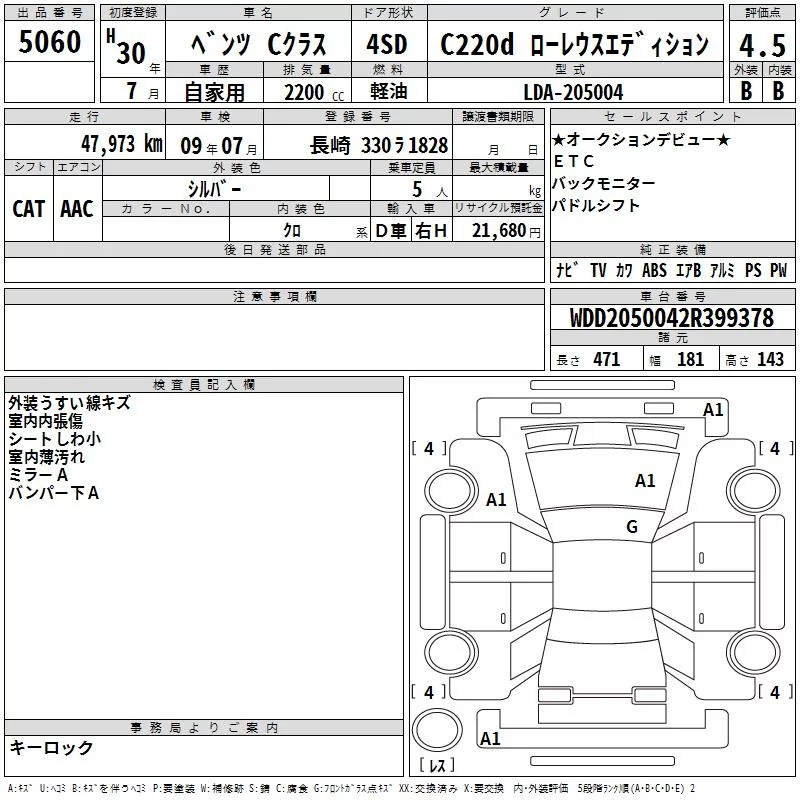This screenshot has height=800, width=800.
Task: Click the star-marked オークションデビュー sales point
Action: 641,138
